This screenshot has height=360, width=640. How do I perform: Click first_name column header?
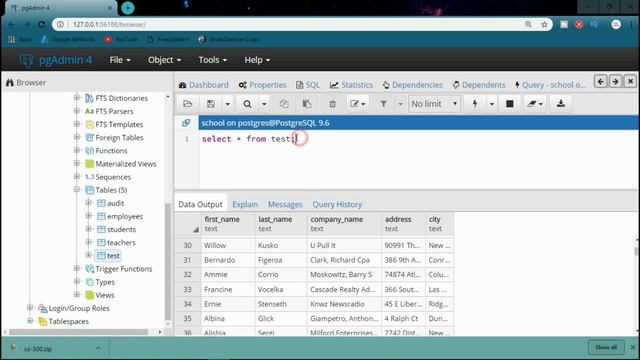point(228,224)
